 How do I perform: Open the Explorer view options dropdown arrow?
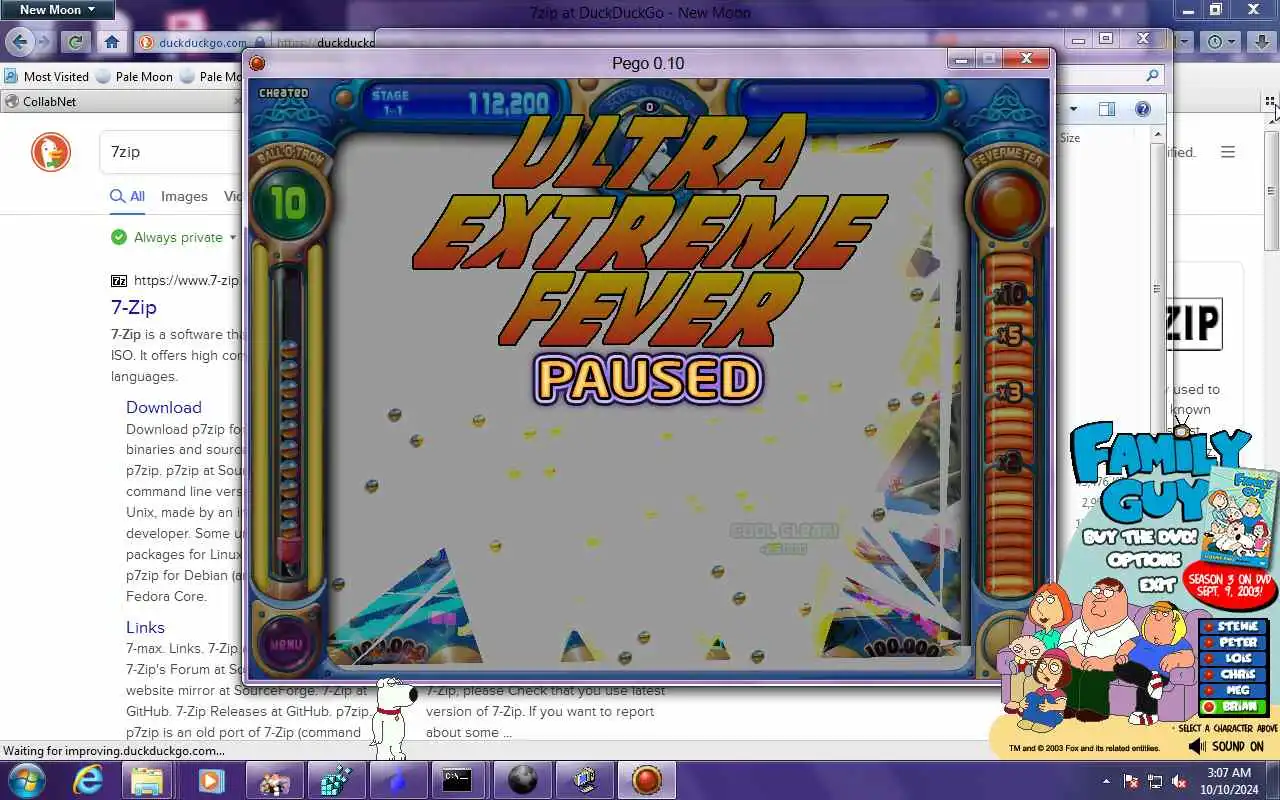[1073, 109]
